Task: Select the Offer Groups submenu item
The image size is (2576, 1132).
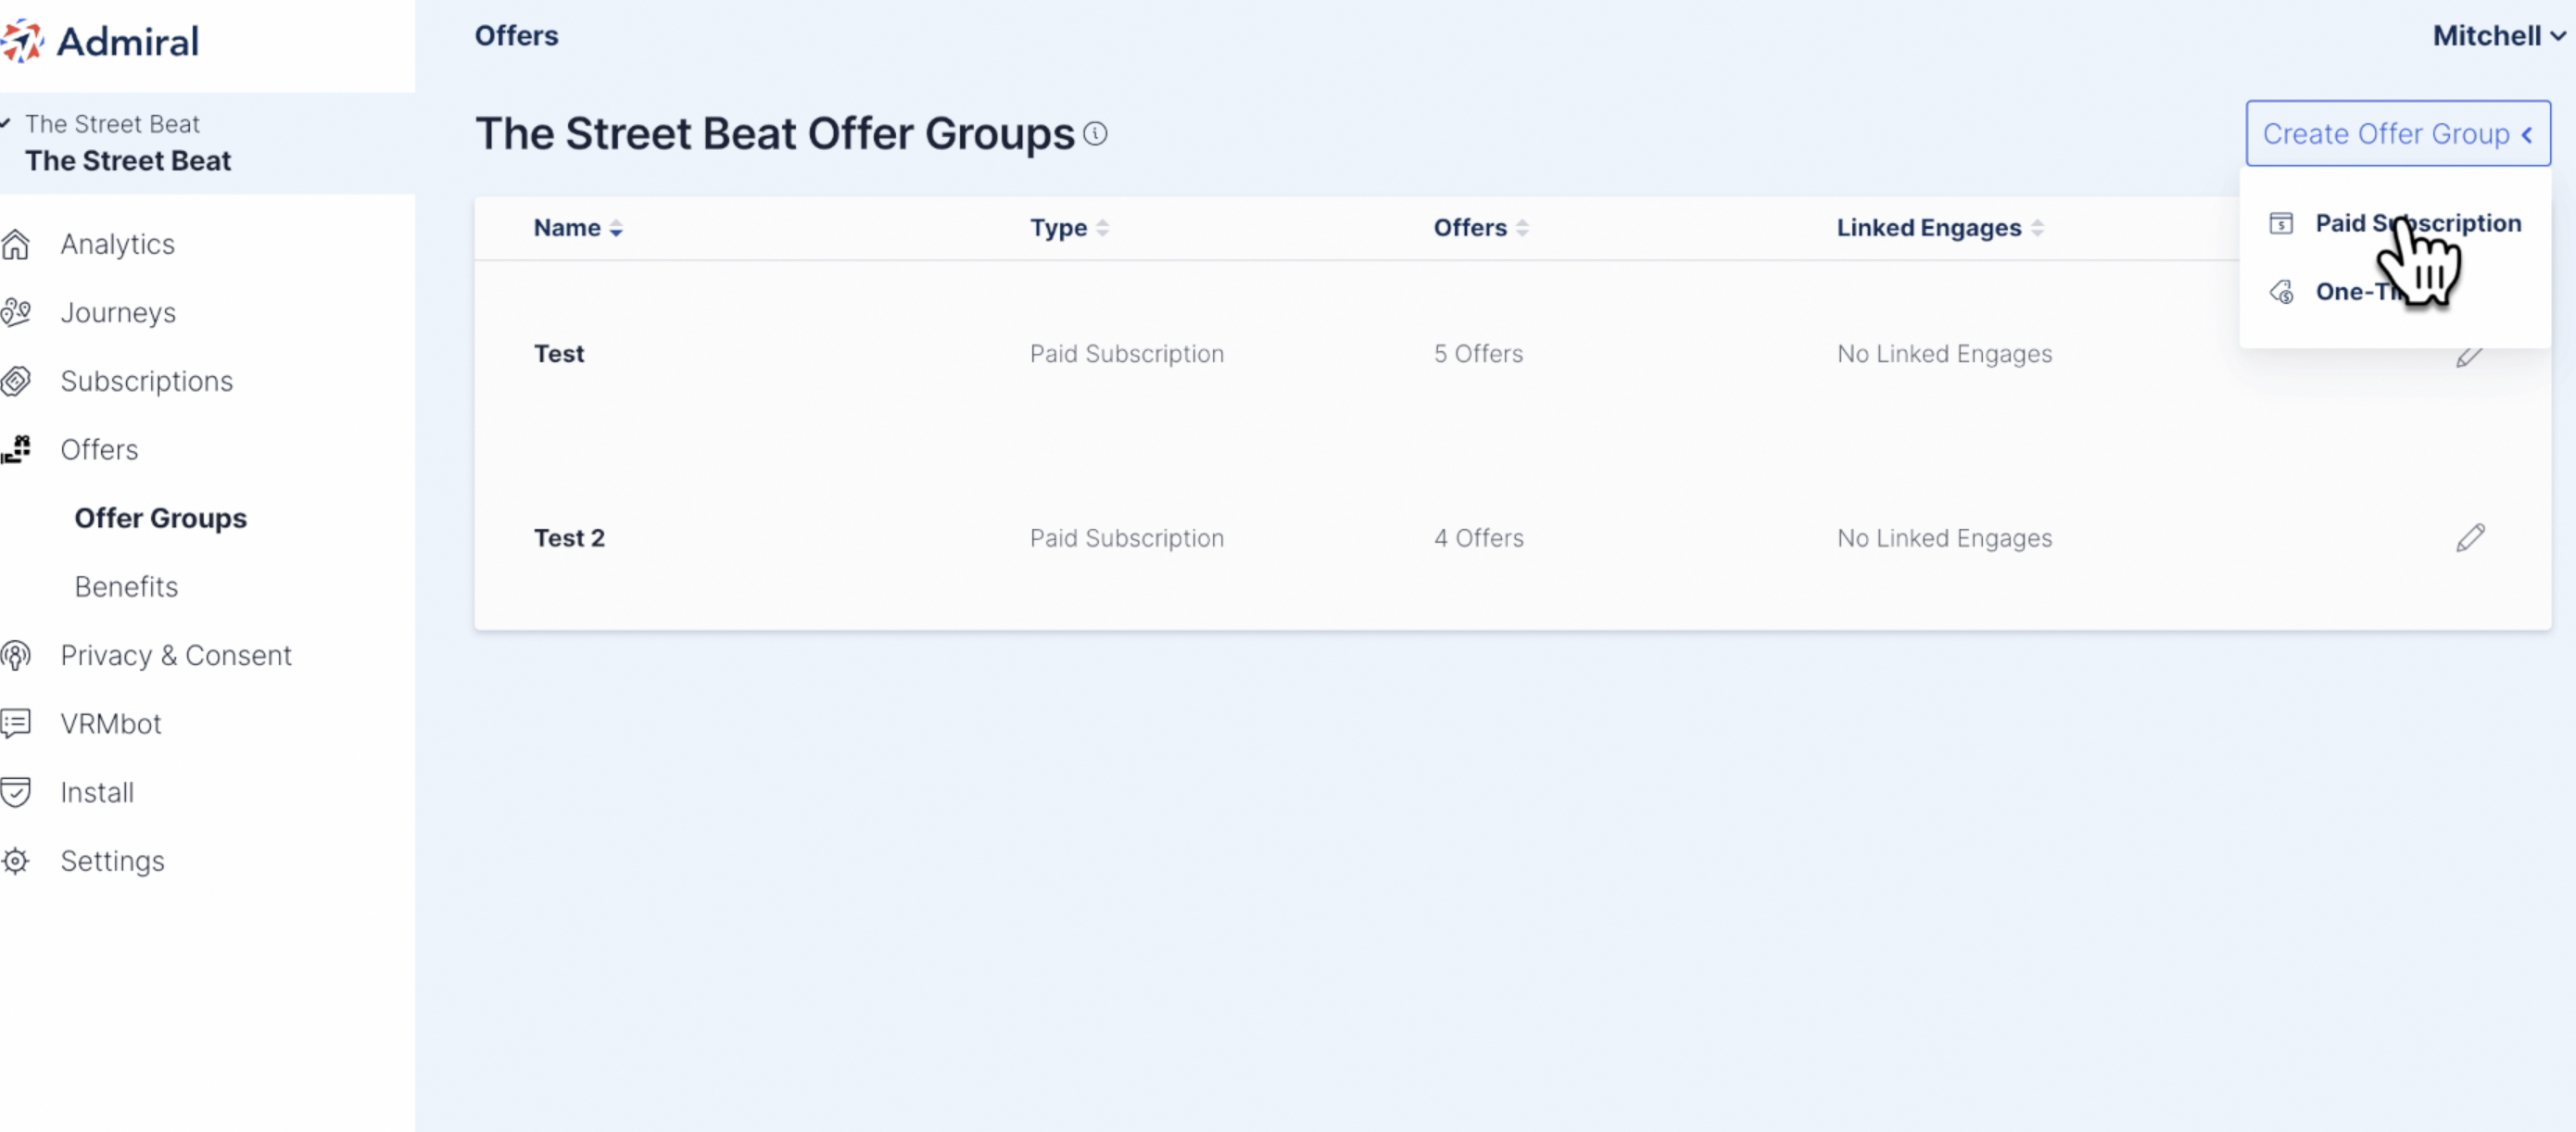Action: [160, 518]
